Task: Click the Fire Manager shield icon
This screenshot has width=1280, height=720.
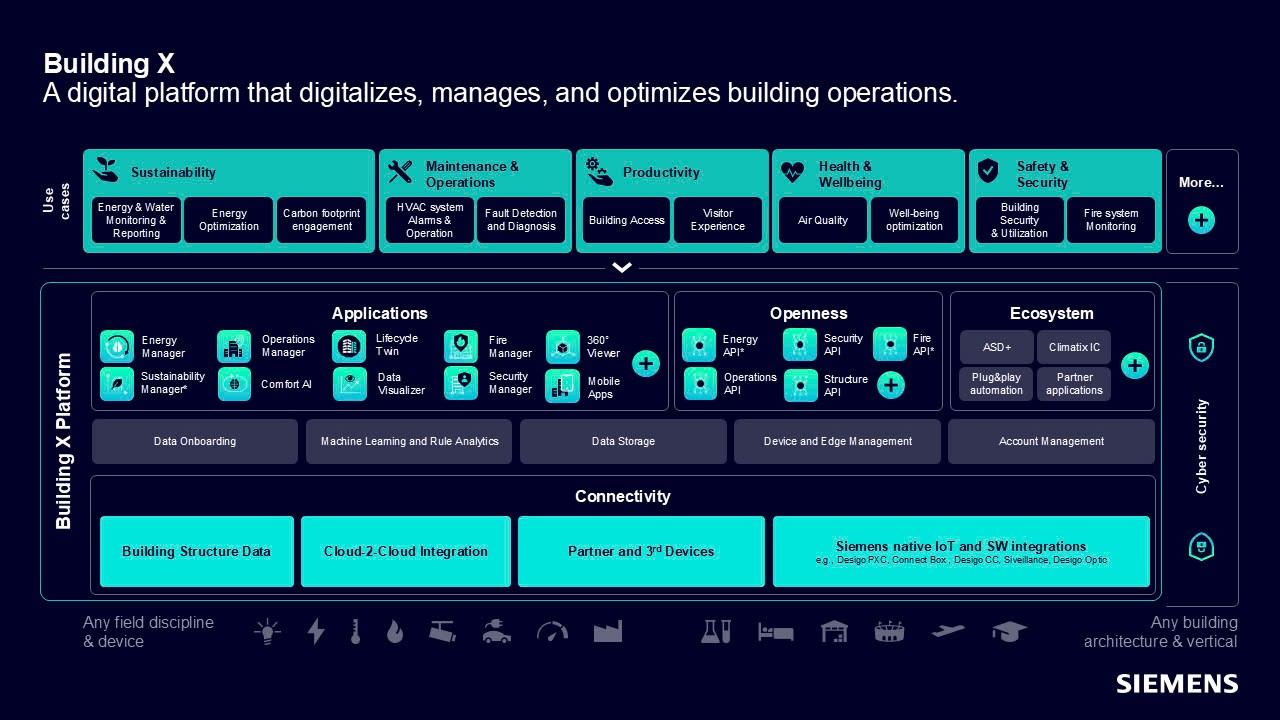Action: pos(461,346)
